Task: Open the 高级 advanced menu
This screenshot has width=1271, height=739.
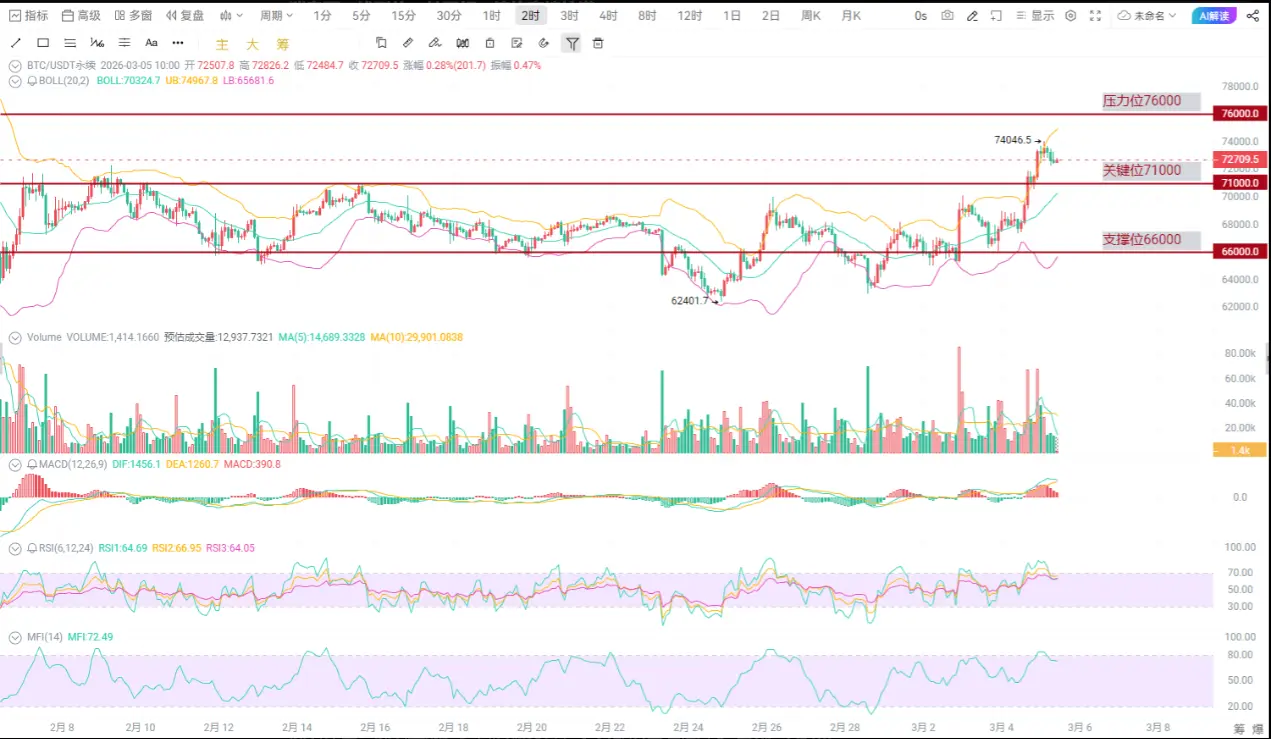Action: tap(81, 16)
